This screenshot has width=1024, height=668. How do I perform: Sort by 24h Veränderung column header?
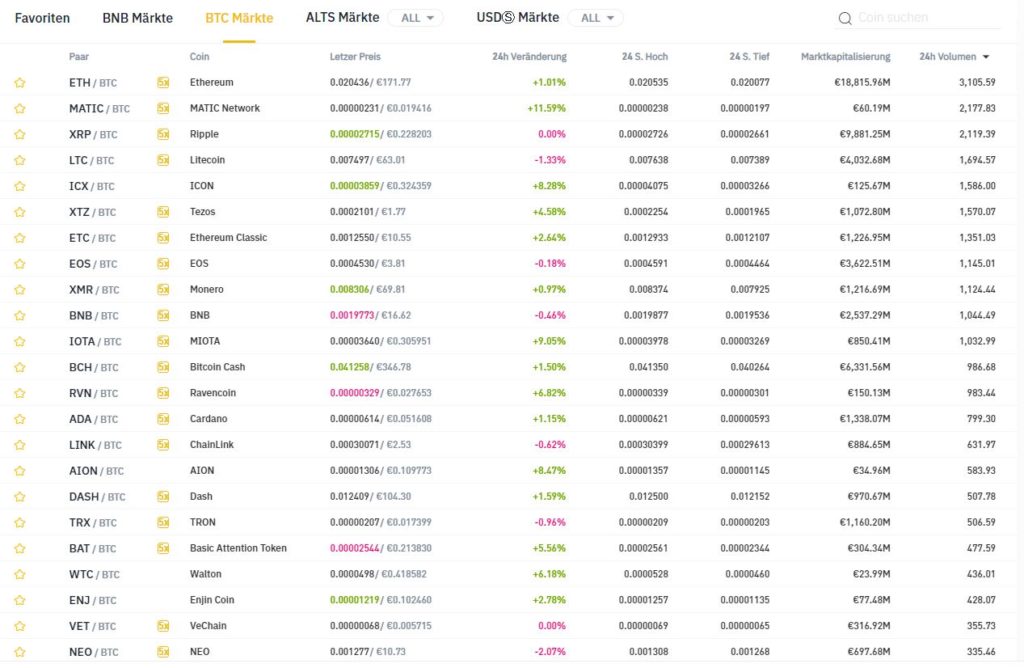[x=529, y=57]
